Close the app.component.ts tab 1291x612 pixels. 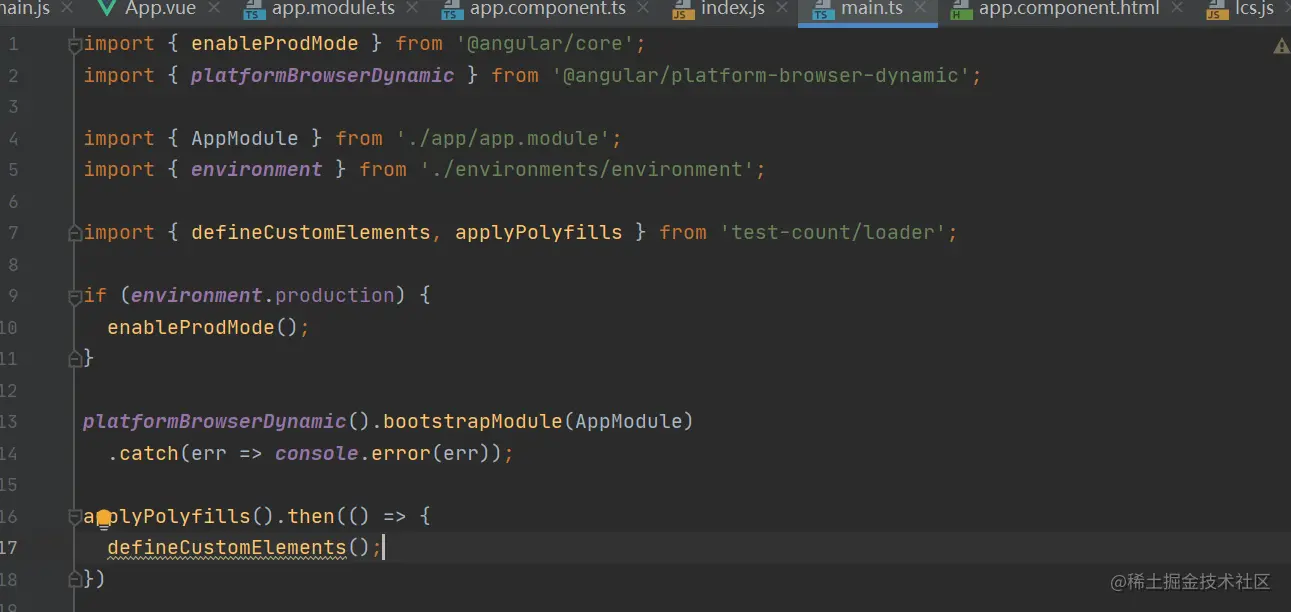pyautogui.click(x=645, y=9)
